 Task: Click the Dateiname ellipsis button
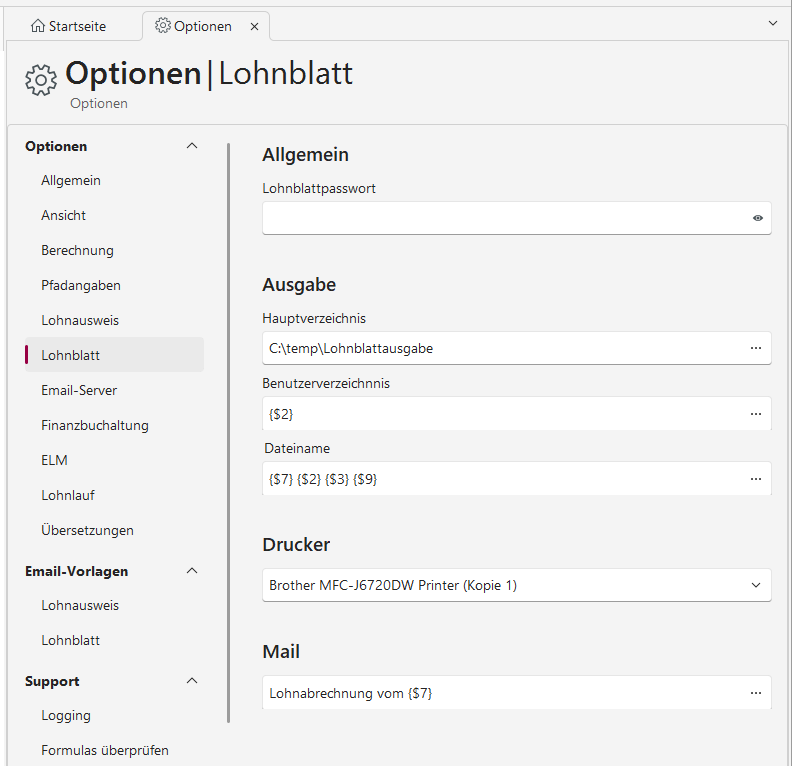point(756,479)
